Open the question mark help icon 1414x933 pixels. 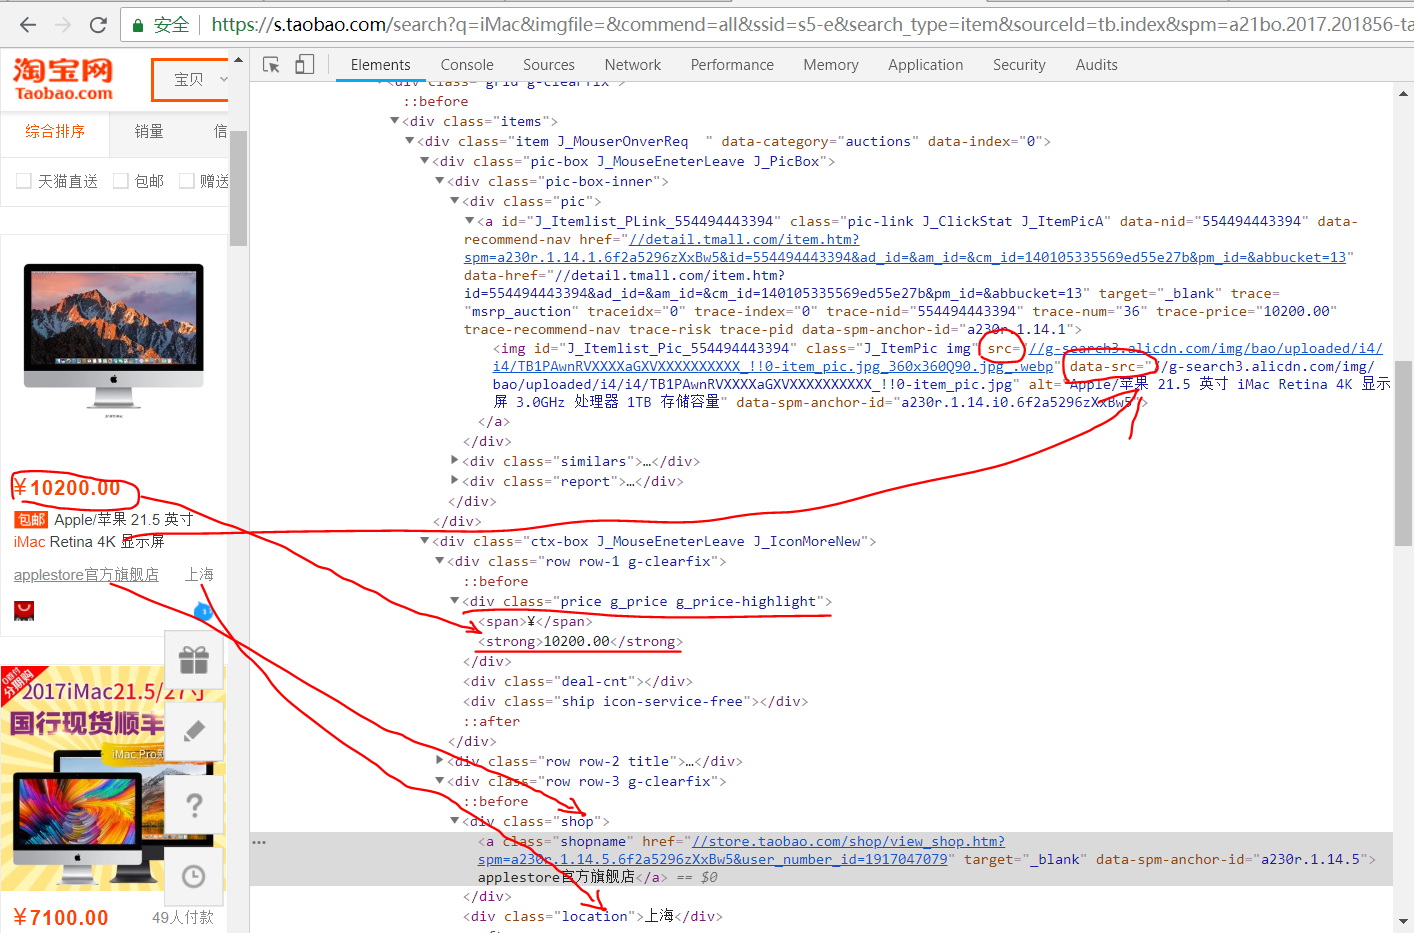pyautogui.click(x=194, y=804)
